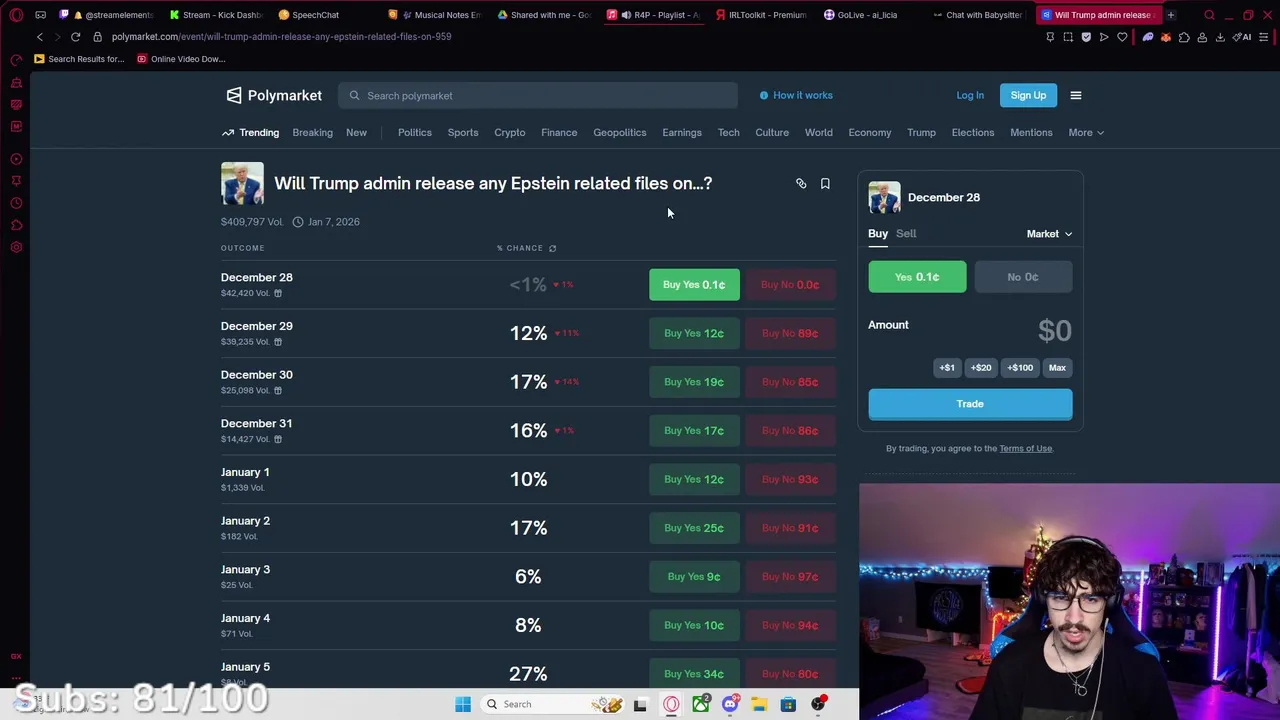
Task: Click Buy Yes 25¢ for January 2
Action: pyautogui.click(x=694, y=528)
